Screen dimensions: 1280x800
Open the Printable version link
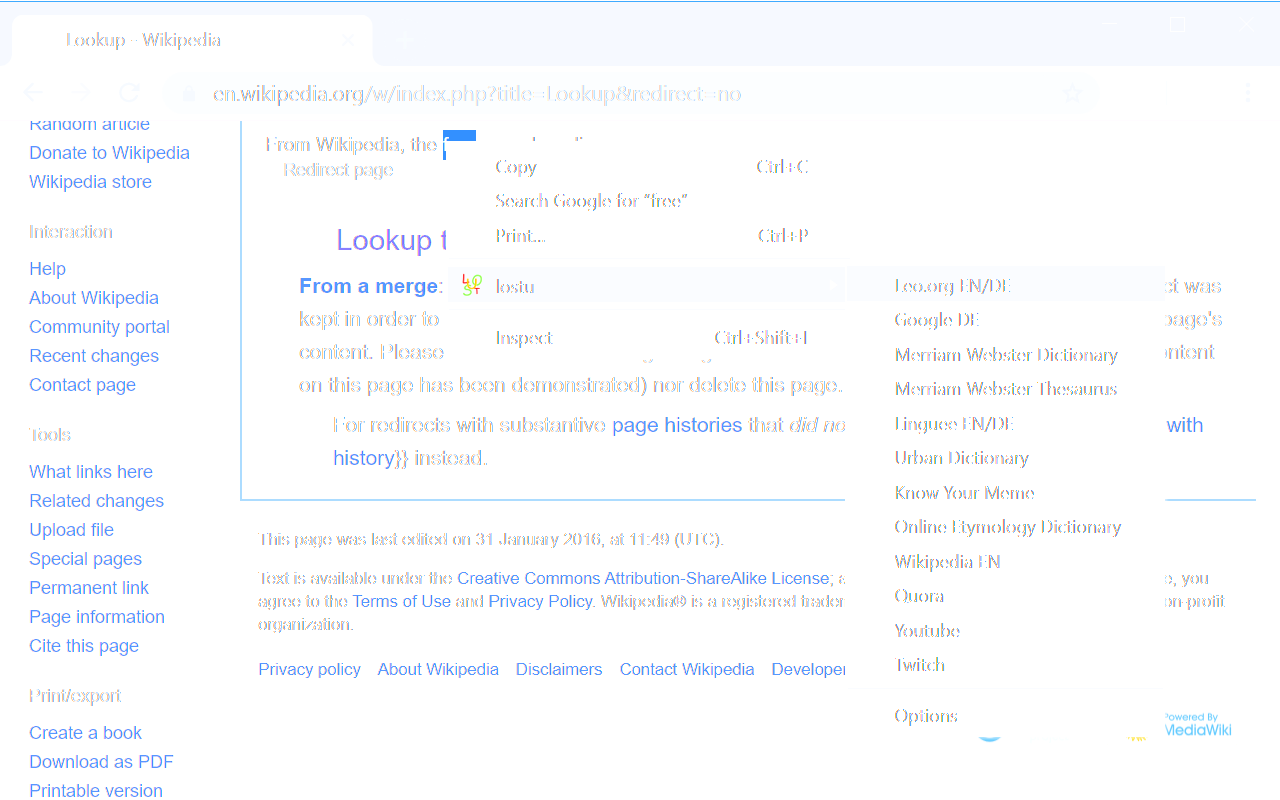click(x=96, y=791)
